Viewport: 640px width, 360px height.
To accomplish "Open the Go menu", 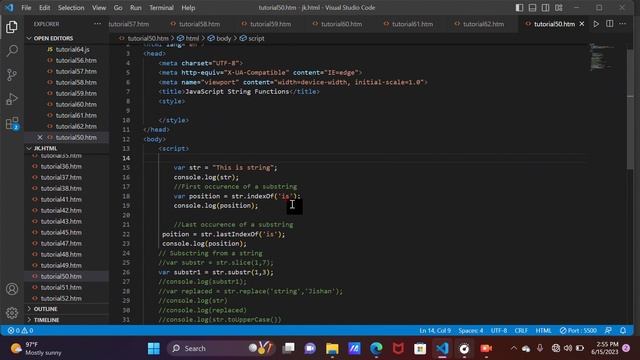I will [x=118, y=8].
